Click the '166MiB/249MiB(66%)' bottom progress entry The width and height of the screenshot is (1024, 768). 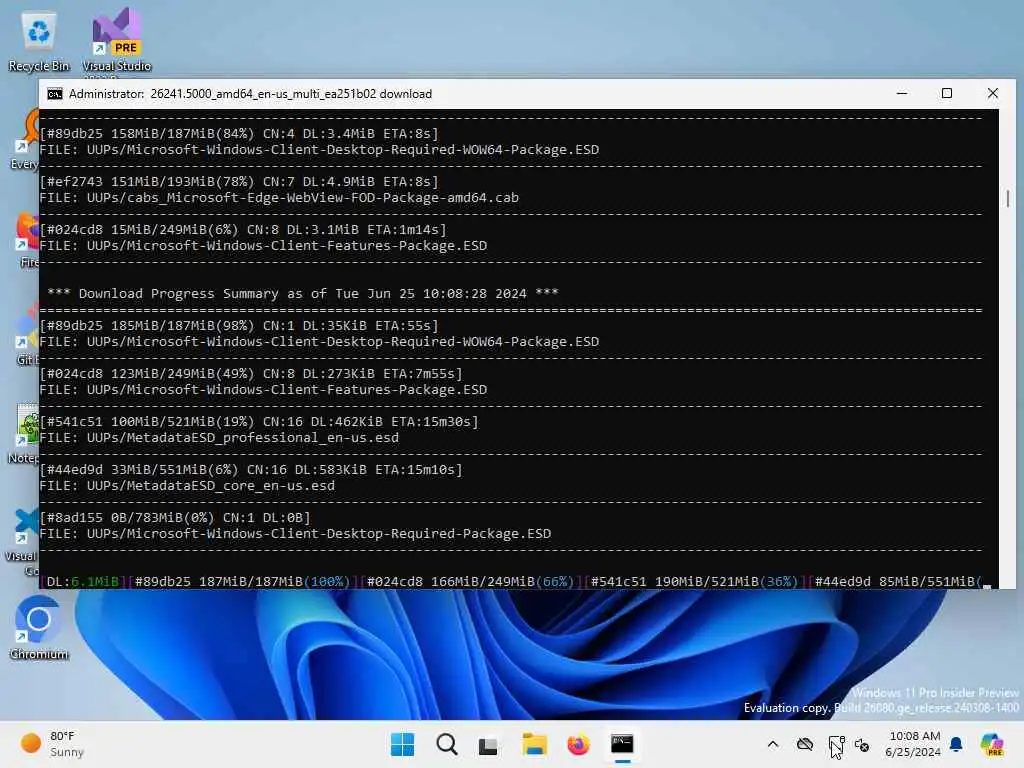click(502, 582)
